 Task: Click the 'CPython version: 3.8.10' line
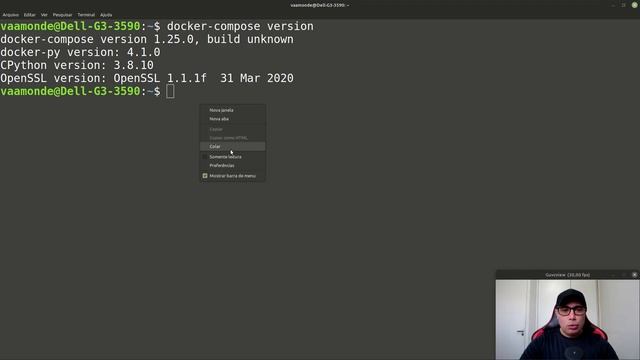coord(77,65)
